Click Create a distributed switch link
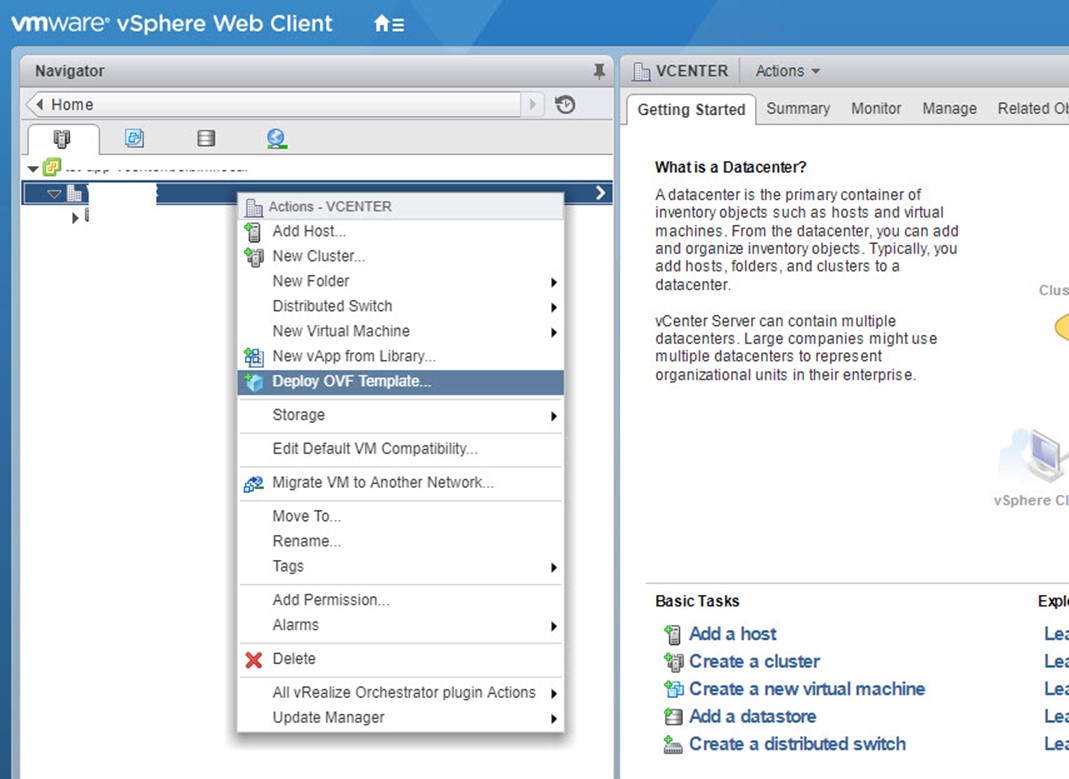 (798, 744)
